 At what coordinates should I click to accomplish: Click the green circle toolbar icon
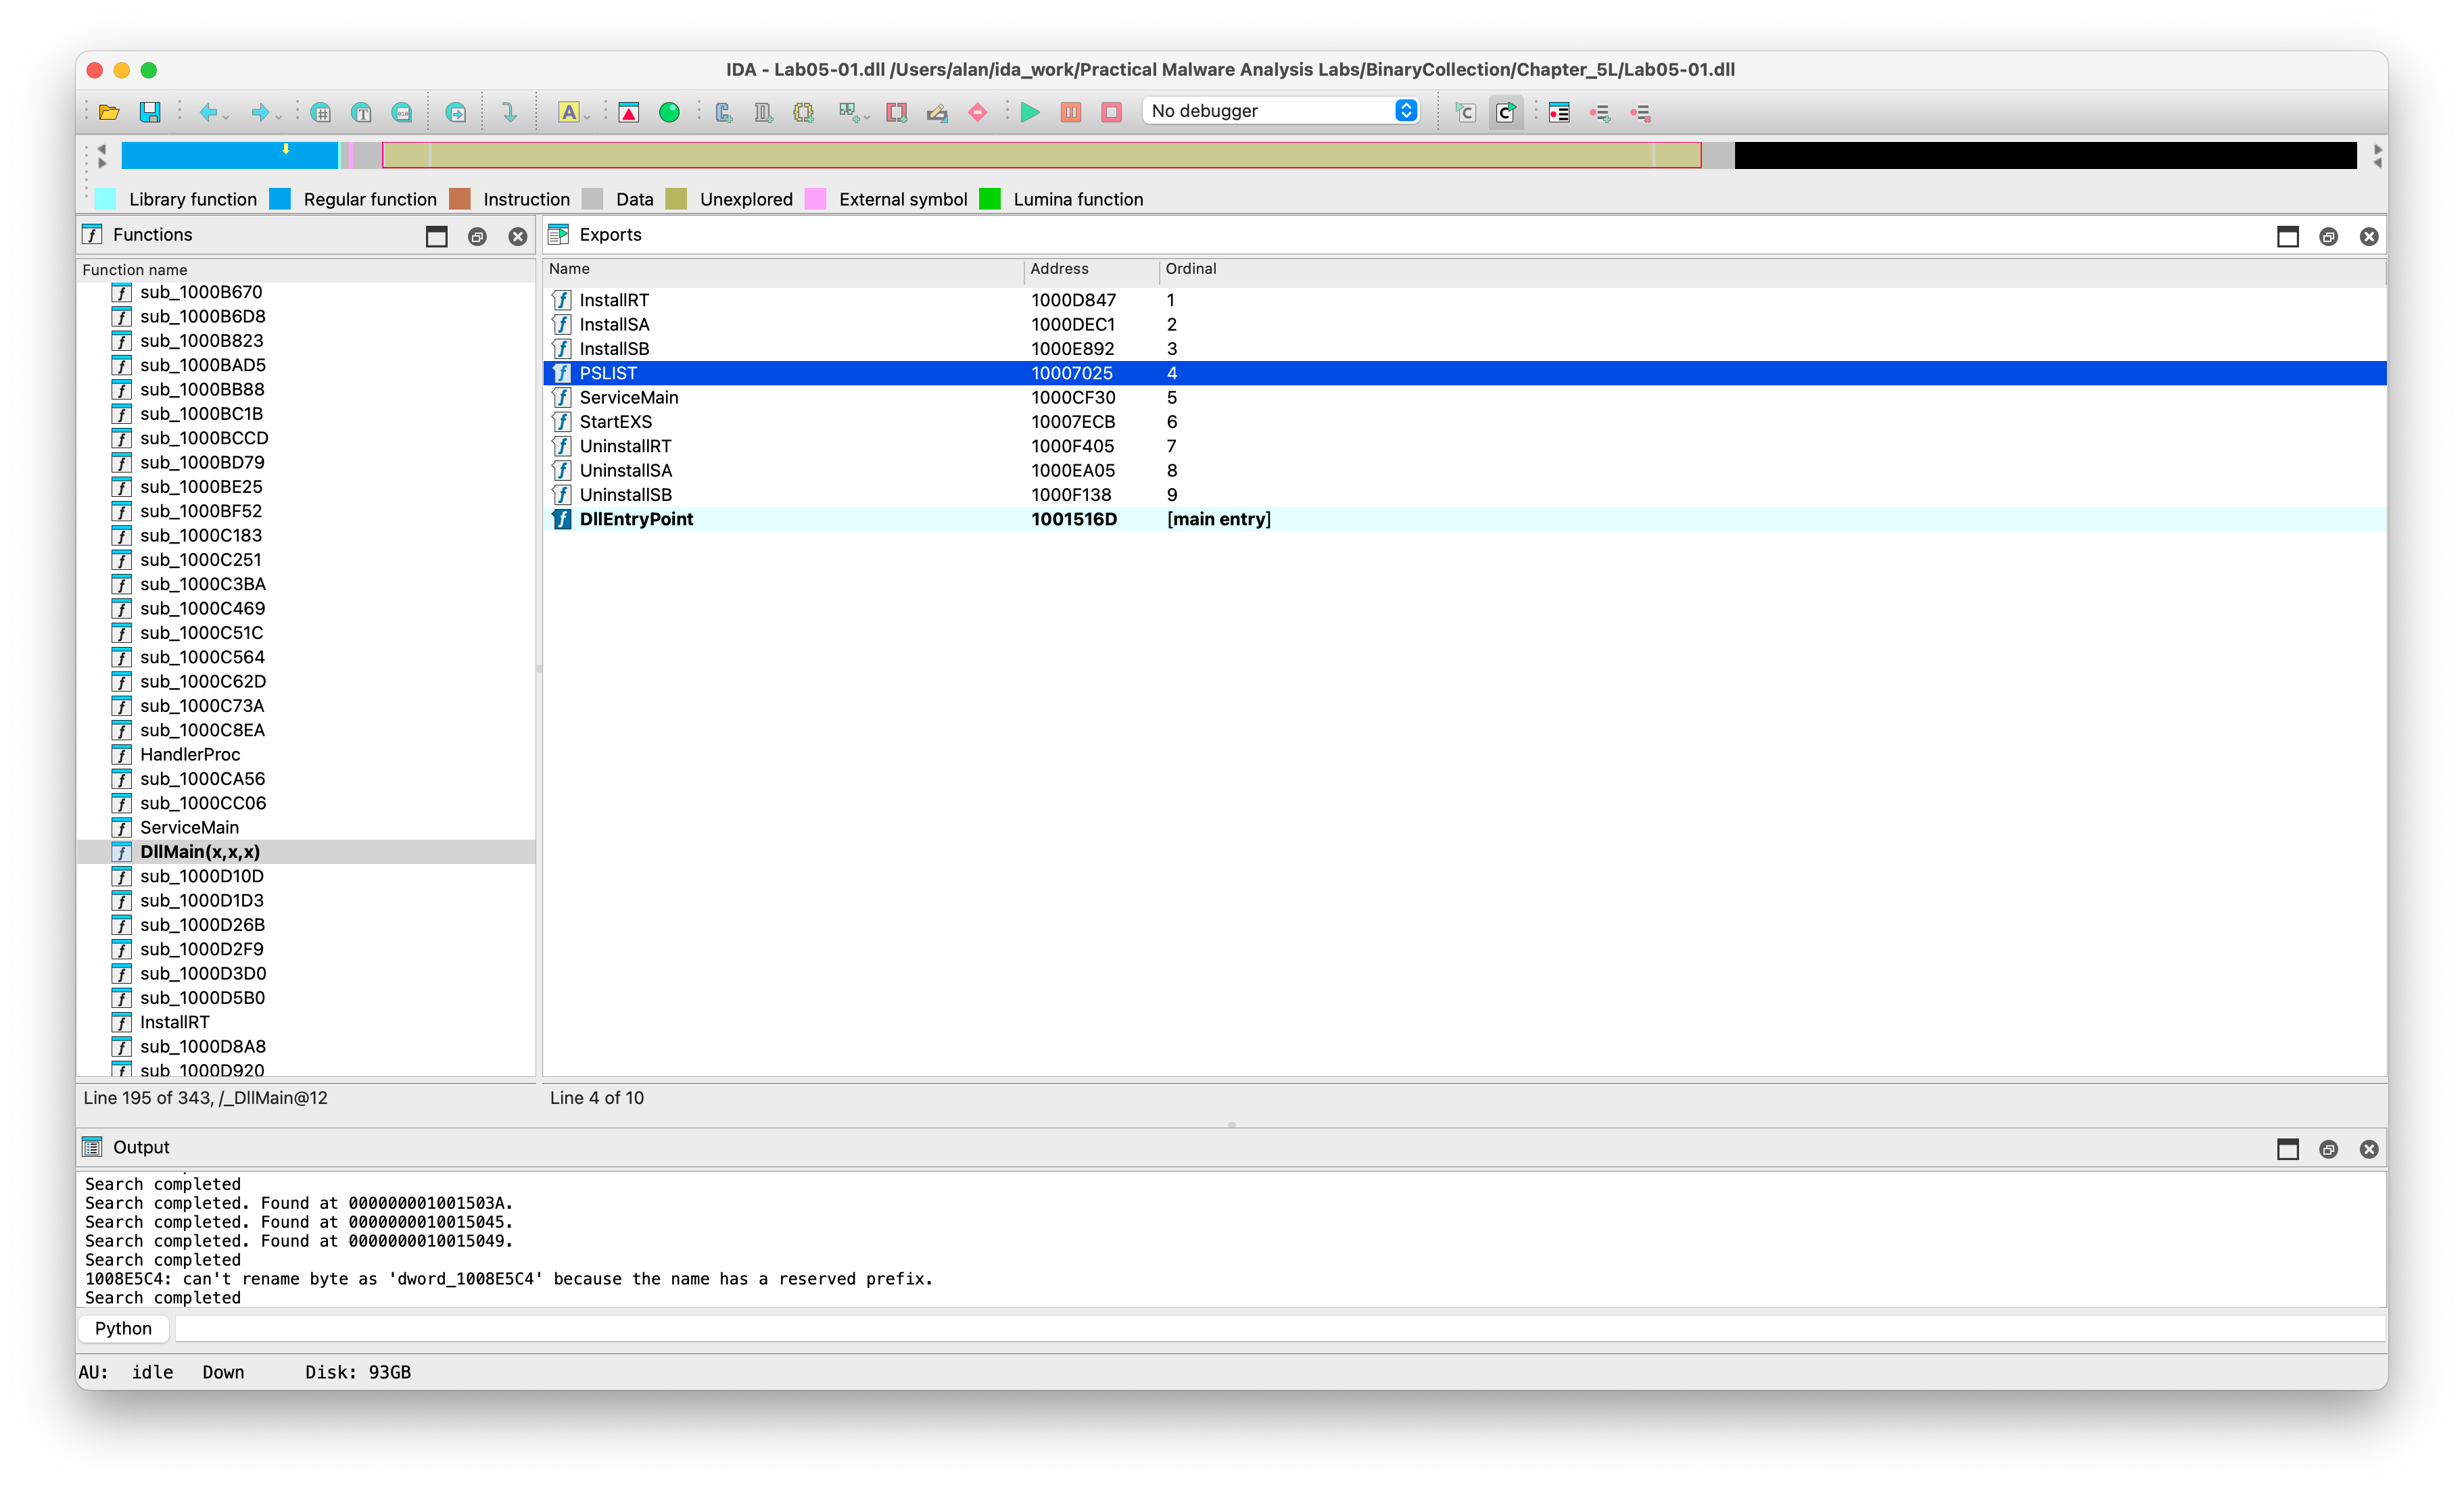tap(669, 112)
